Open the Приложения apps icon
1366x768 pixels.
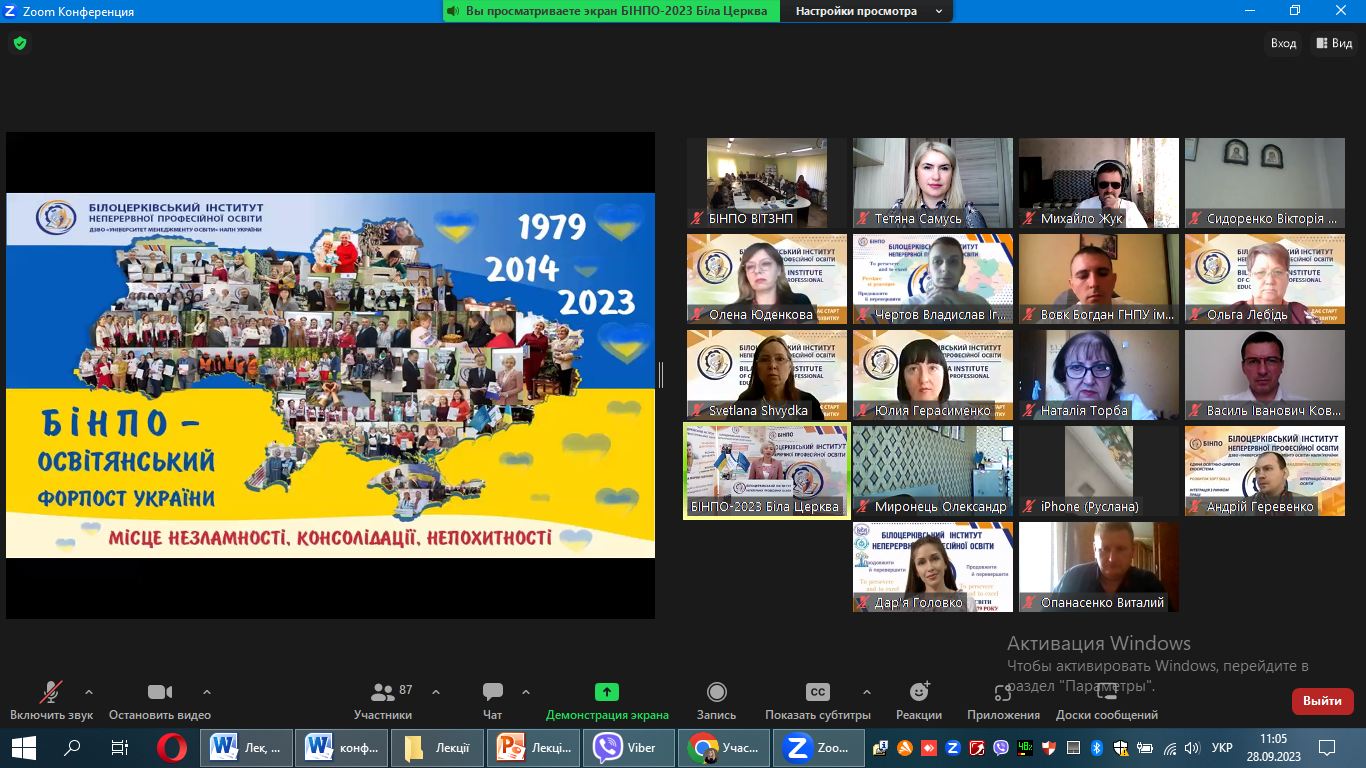[x=1003, y=693]
